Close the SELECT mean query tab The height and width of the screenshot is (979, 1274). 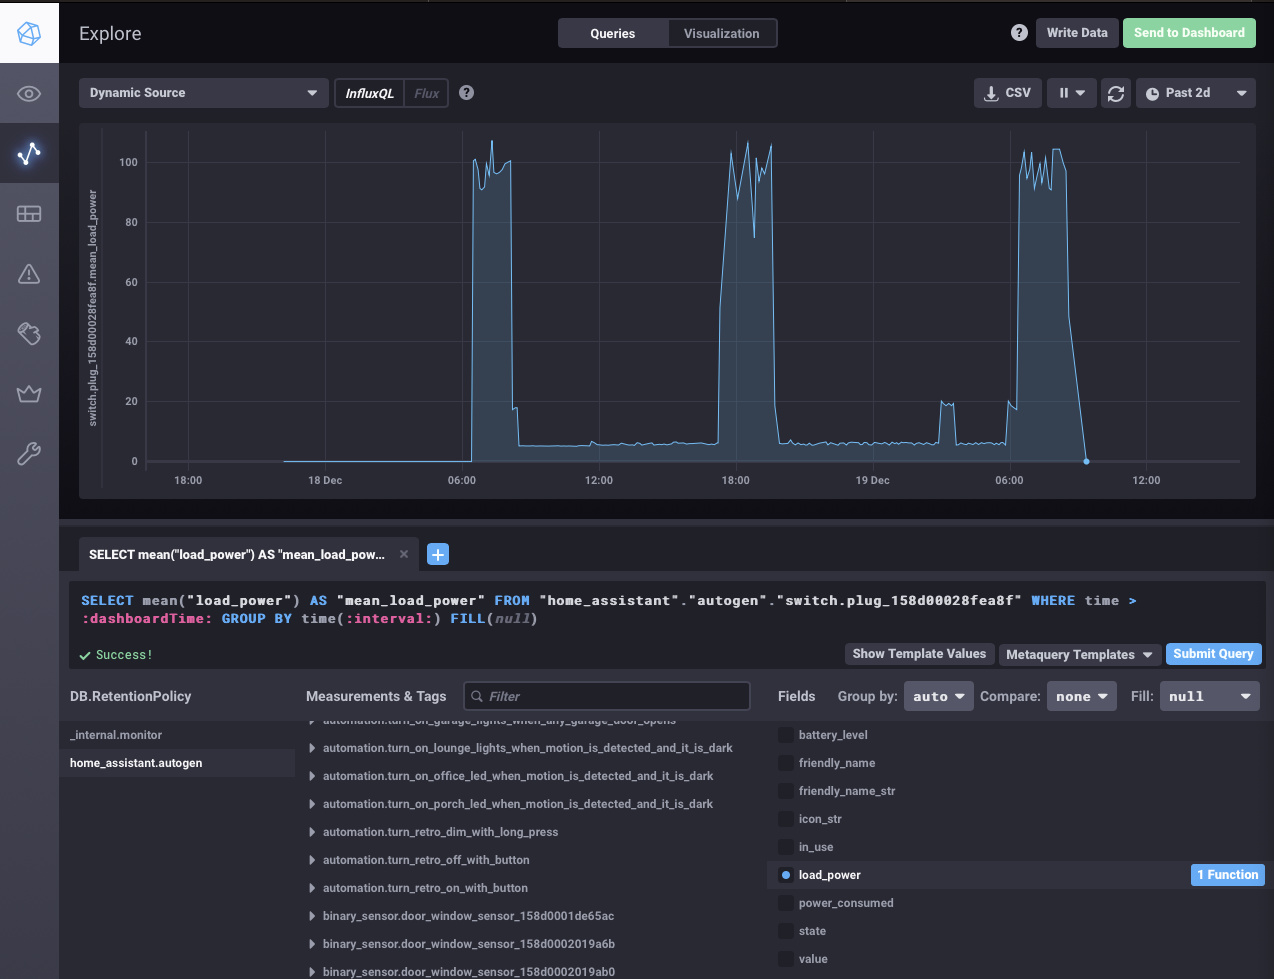[x=404, y=554]
